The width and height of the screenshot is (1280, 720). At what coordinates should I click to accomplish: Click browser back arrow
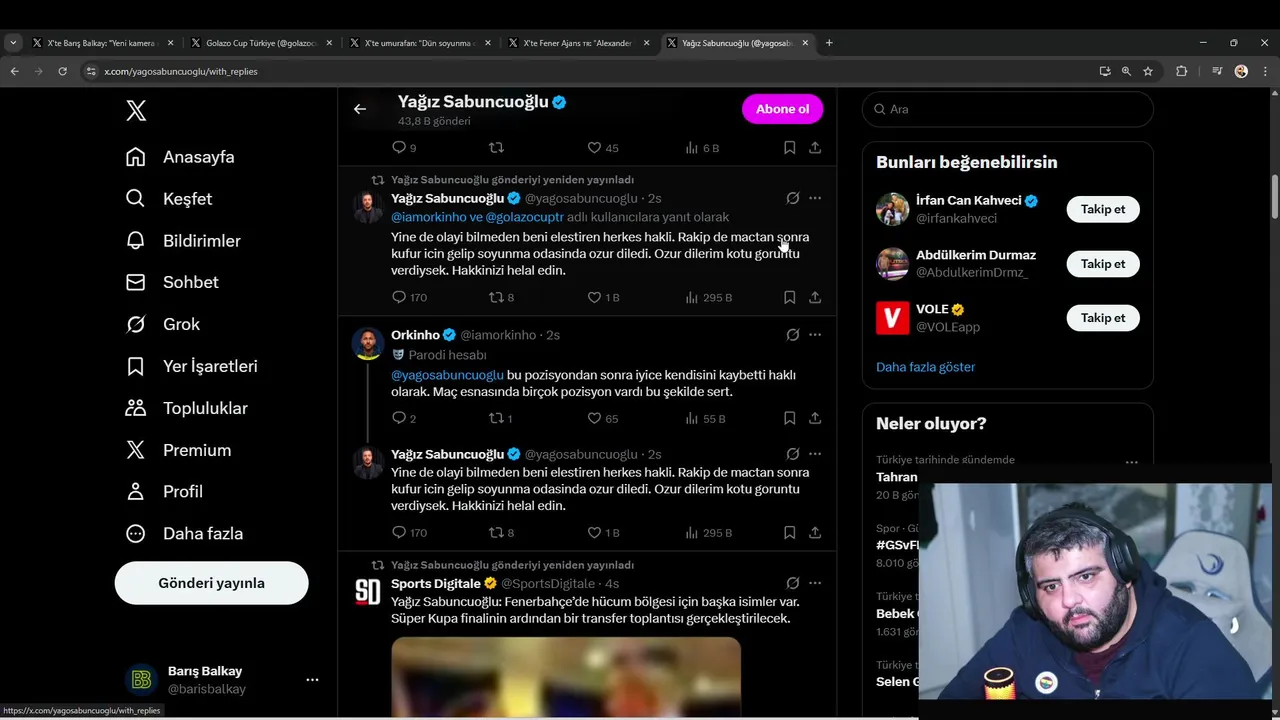pos(14,71)
